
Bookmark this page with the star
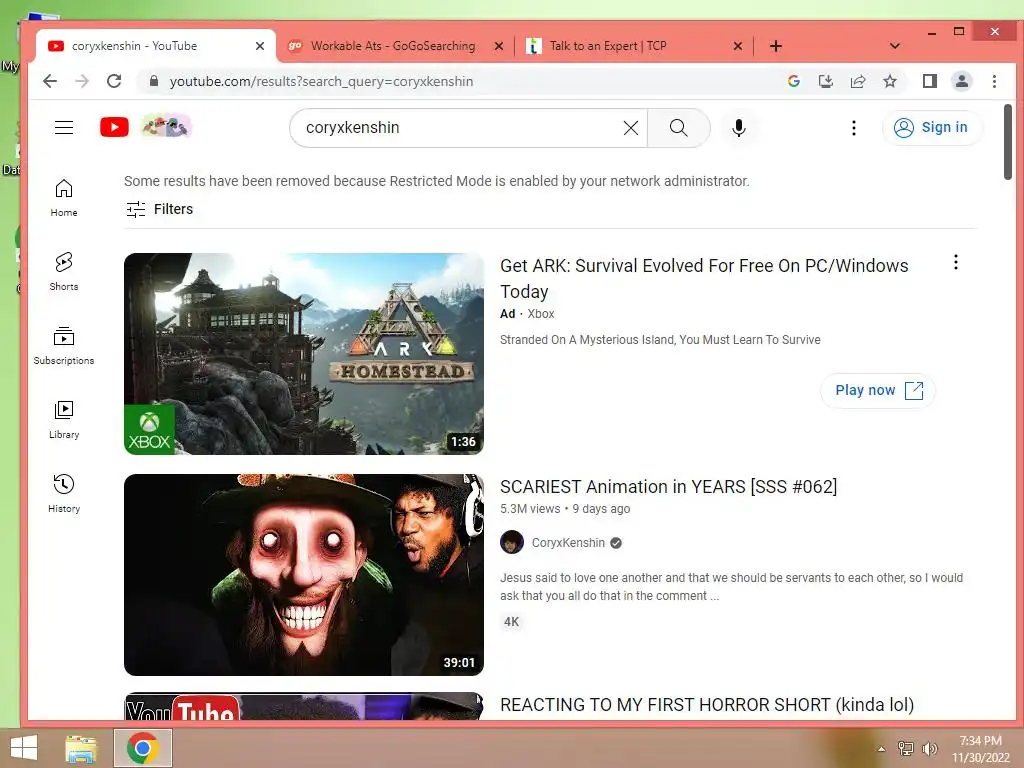(x=889, y=81)
